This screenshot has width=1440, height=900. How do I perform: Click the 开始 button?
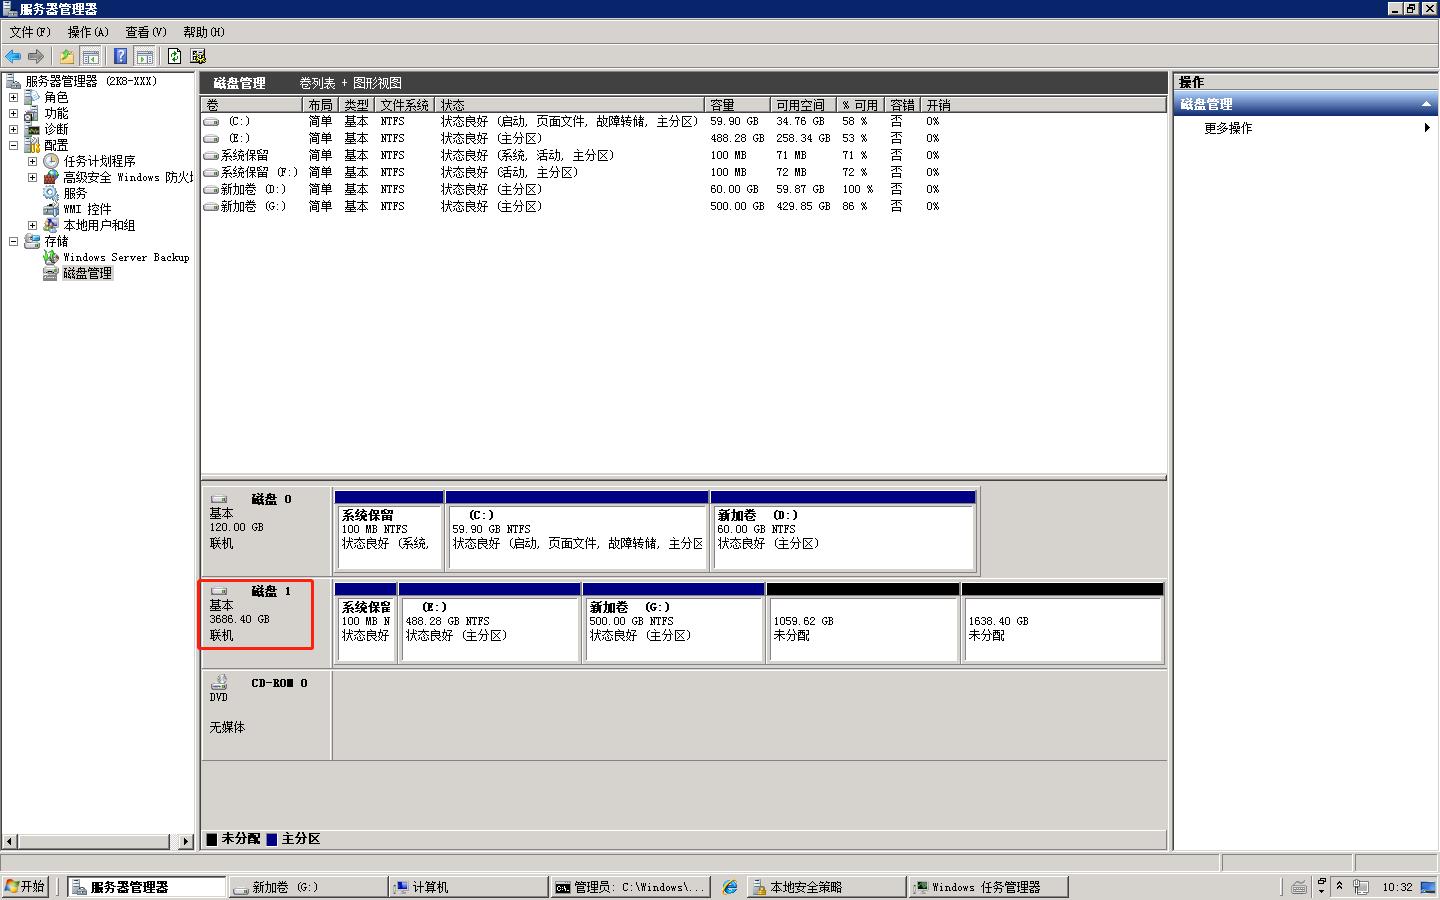tap(24, 886)
